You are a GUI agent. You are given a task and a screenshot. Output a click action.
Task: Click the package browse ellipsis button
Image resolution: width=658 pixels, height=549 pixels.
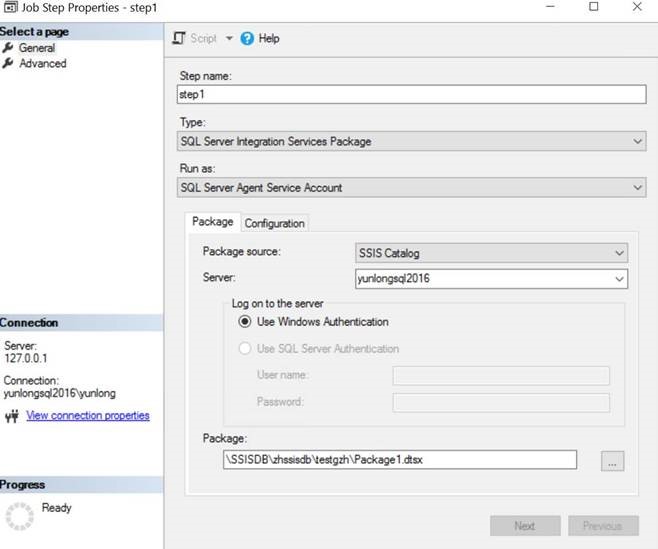(x=613, y=460)
